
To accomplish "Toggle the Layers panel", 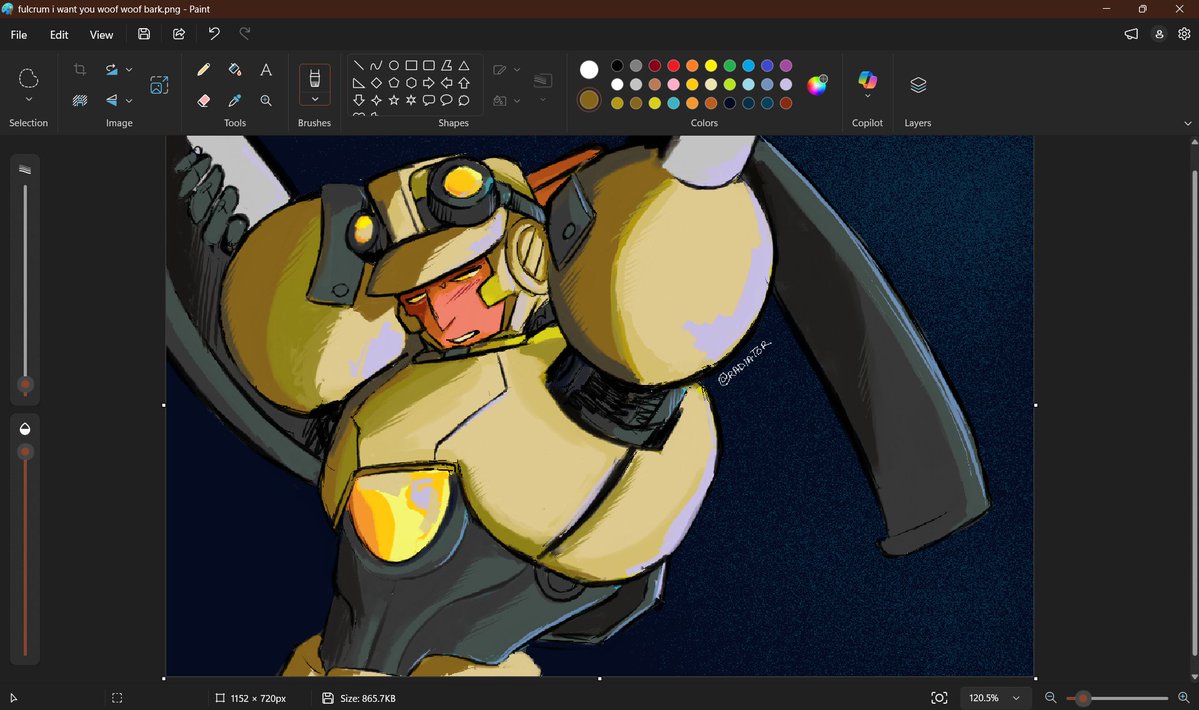I will (x=918, y=85).
